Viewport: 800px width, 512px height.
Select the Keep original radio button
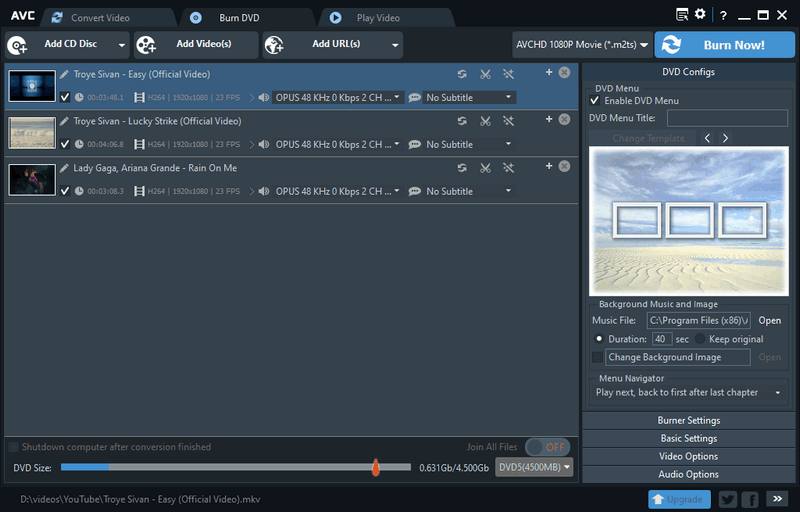(701, 339)
